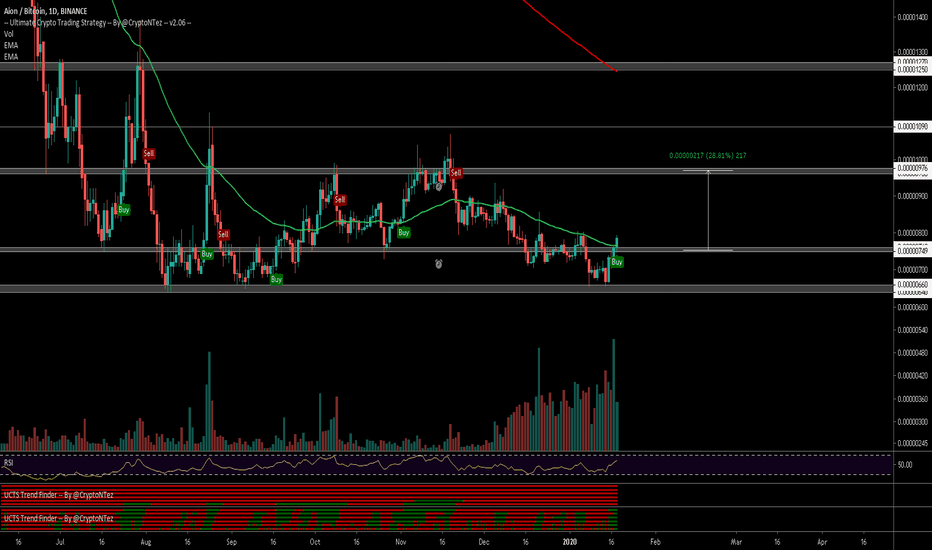Click the 0.00000749 price label
This screenshot has width=932, height=550.
point(912,251)
